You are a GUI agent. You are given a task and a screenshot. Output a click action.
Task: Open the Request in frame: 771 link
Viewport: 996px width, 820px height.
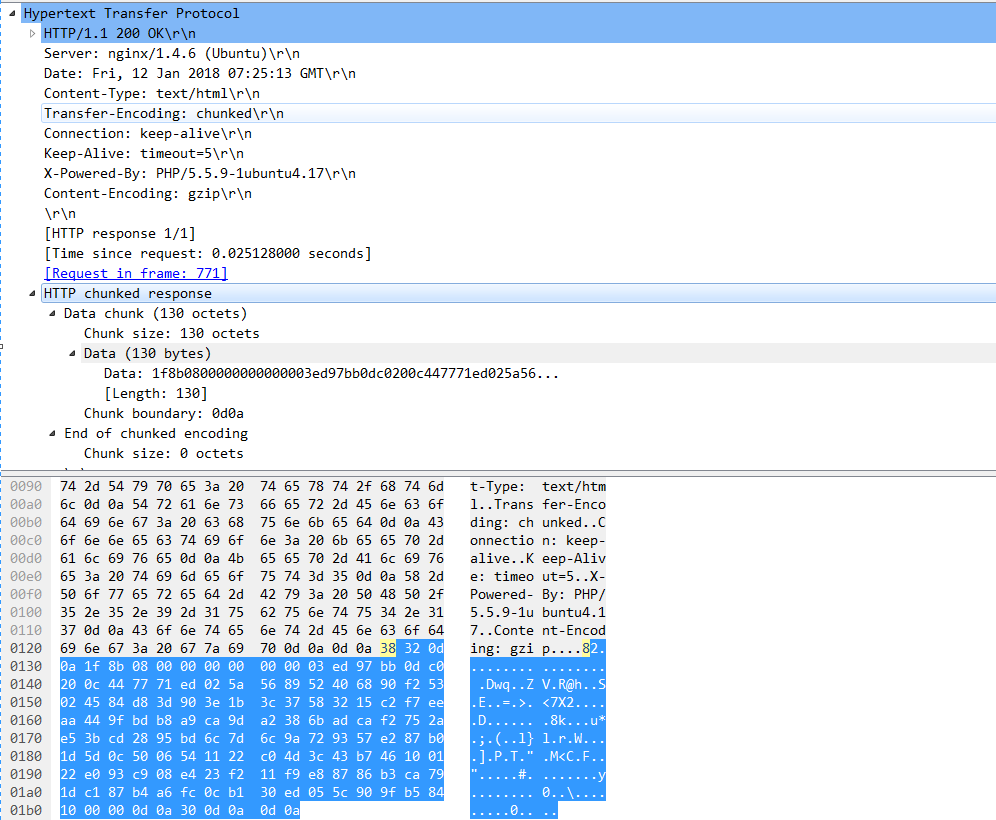136,273
